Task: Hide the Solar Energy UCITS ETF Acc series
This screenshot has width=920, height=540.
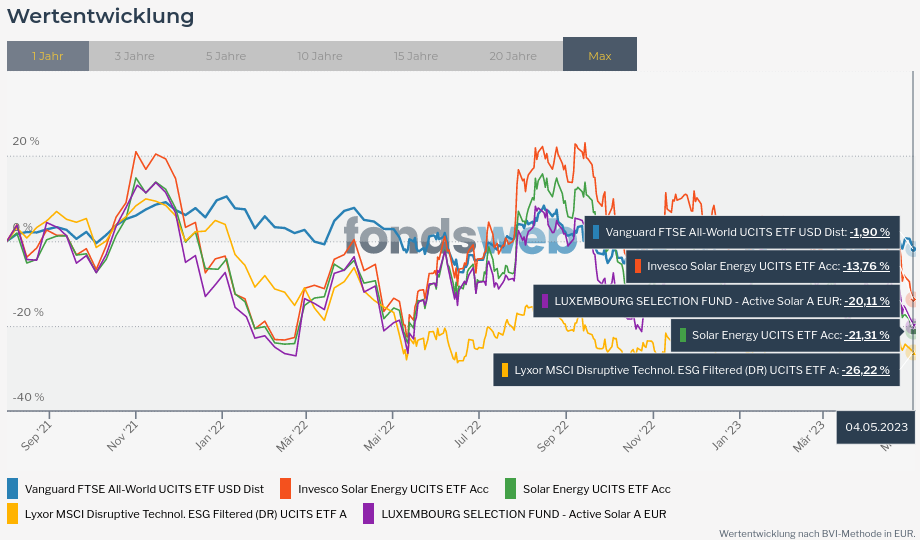Action: click(596, 489)
